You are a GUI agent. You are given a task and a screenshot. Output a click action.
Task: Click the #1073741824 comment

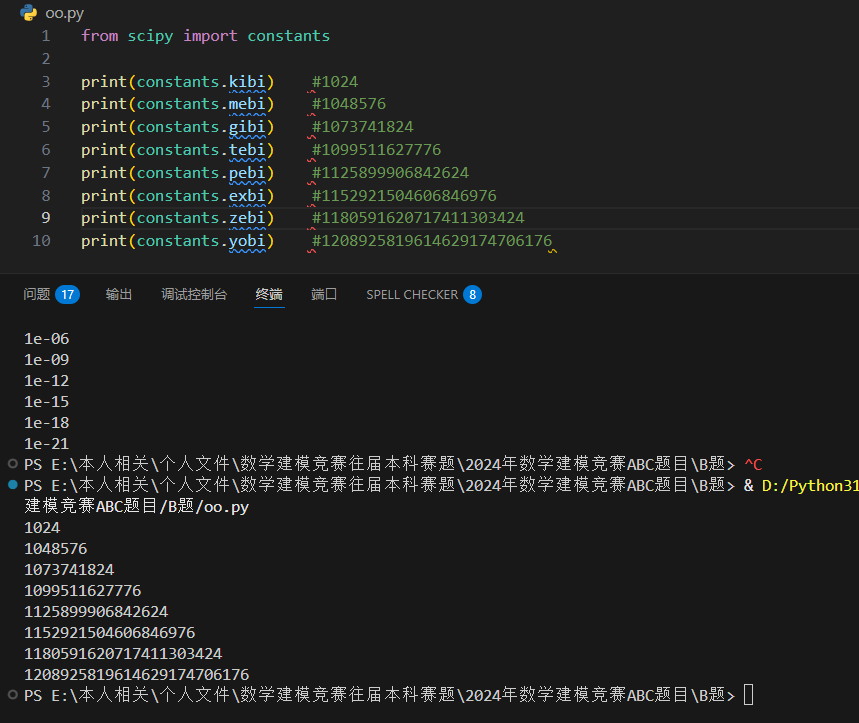point(363,127)
